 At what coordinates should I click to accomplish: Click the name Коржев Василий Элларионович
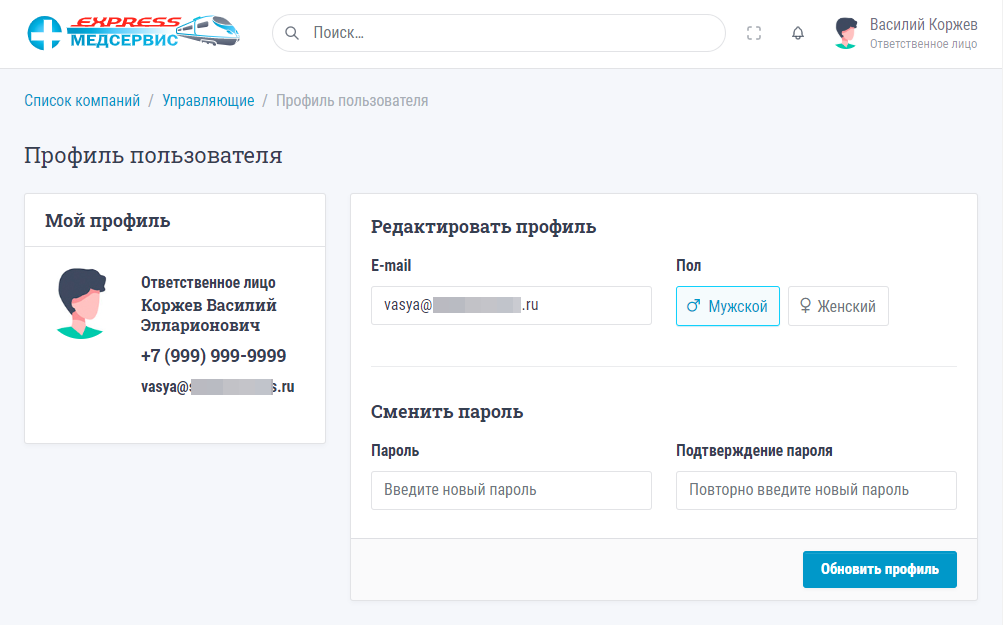209,315
